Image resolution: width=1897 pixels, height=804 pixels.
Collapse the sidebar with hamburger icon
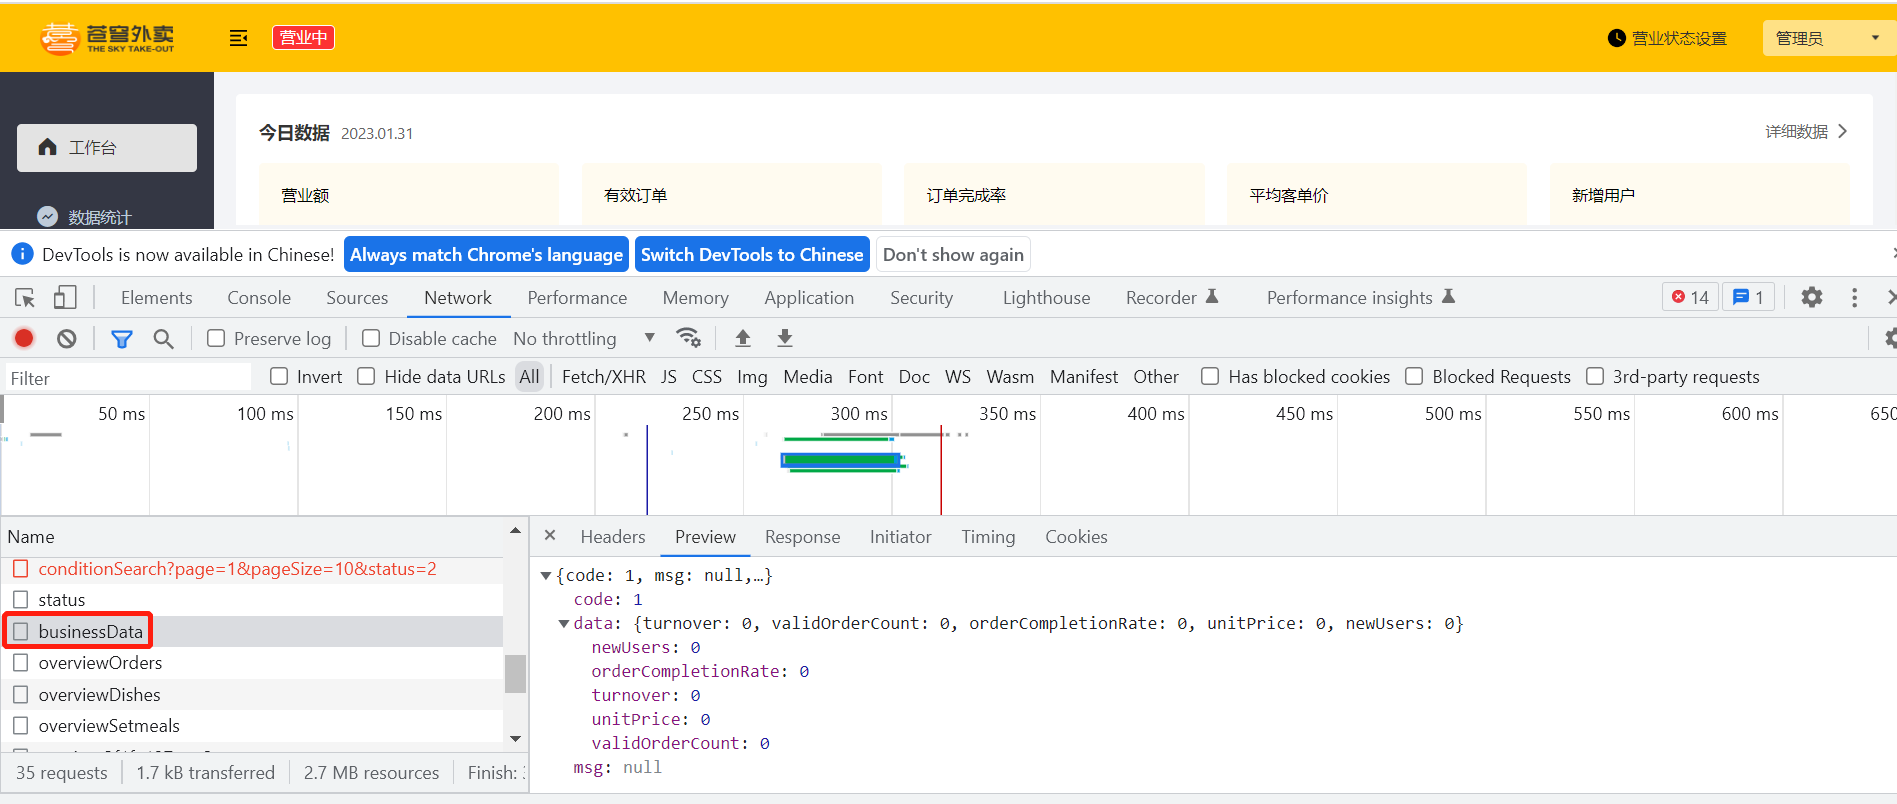click(238, 38)
